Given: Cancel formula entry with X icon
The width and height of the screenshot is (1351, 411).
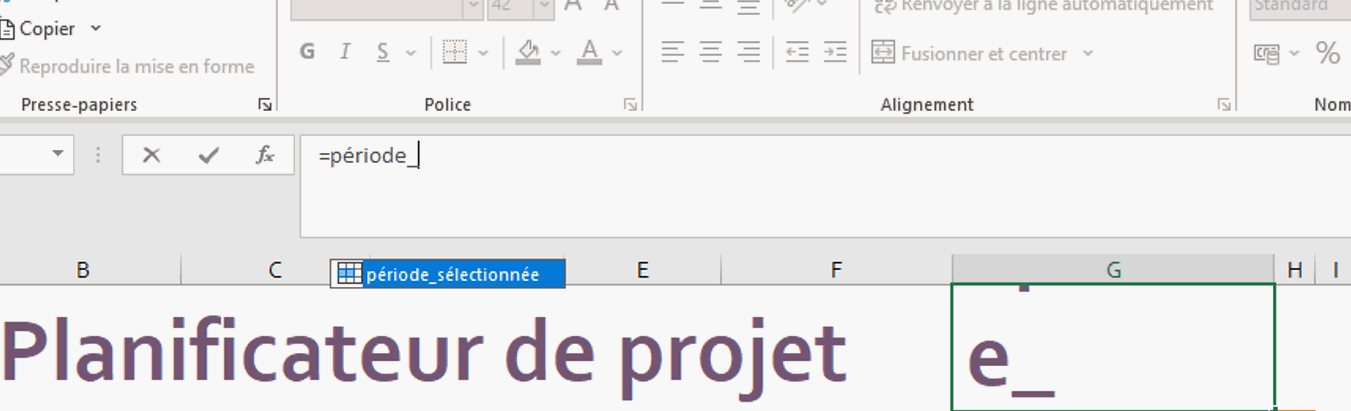Looking at the screenshot, I should point(152,155).
